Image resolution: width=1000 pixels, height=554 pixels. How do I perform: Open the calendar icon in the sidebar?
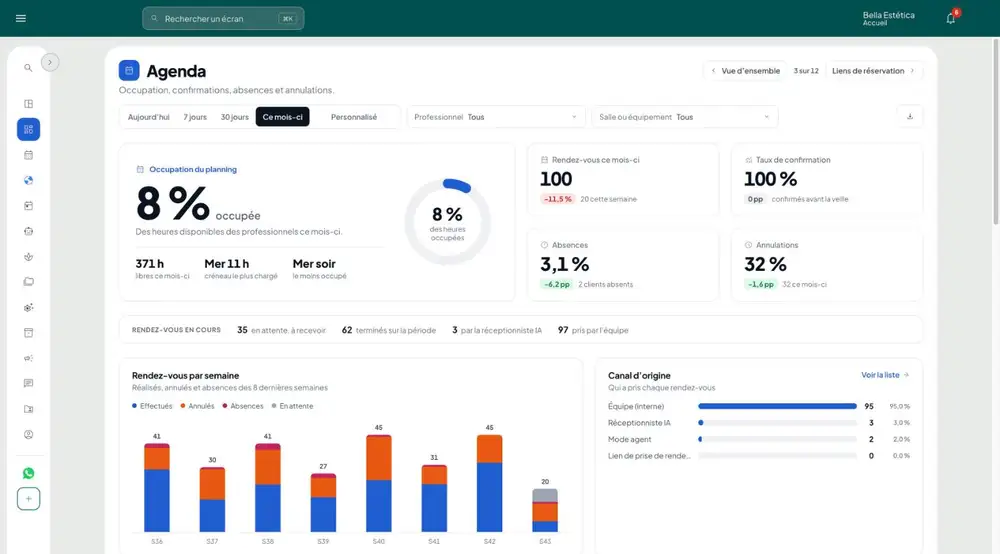click(x=28, y=155)
